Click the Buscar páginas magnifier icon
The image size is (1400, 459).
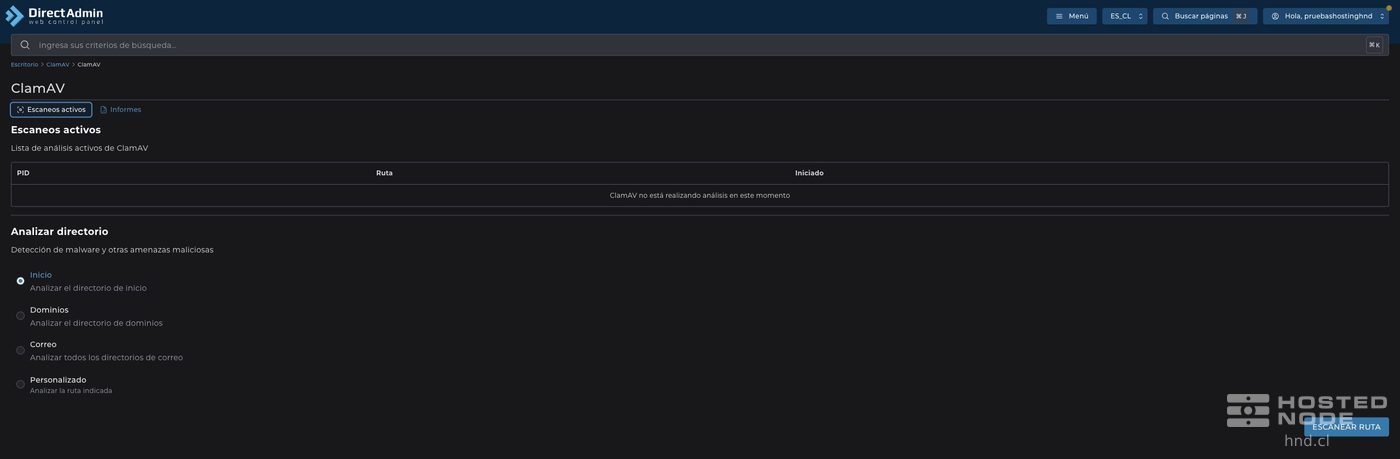[x=1165, y=16]
